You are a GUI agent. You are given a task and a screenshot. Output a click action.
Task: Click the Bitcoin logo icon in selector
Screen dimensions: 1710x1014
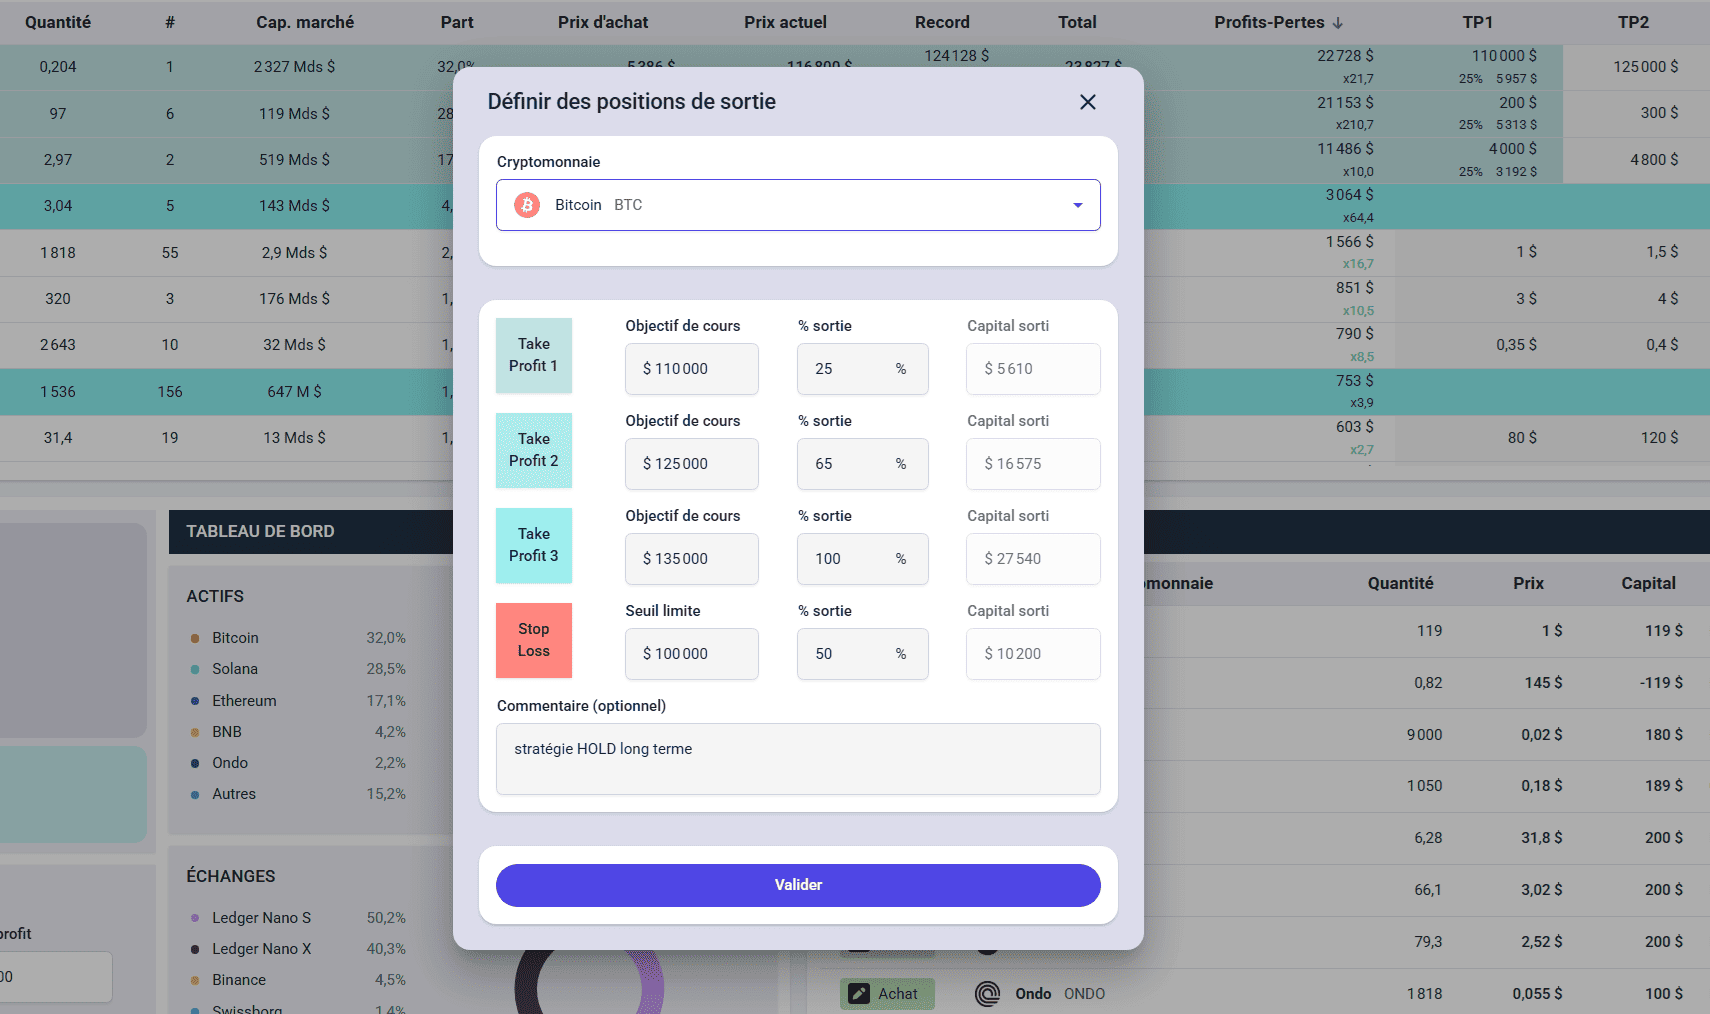[x=527, y=205]
